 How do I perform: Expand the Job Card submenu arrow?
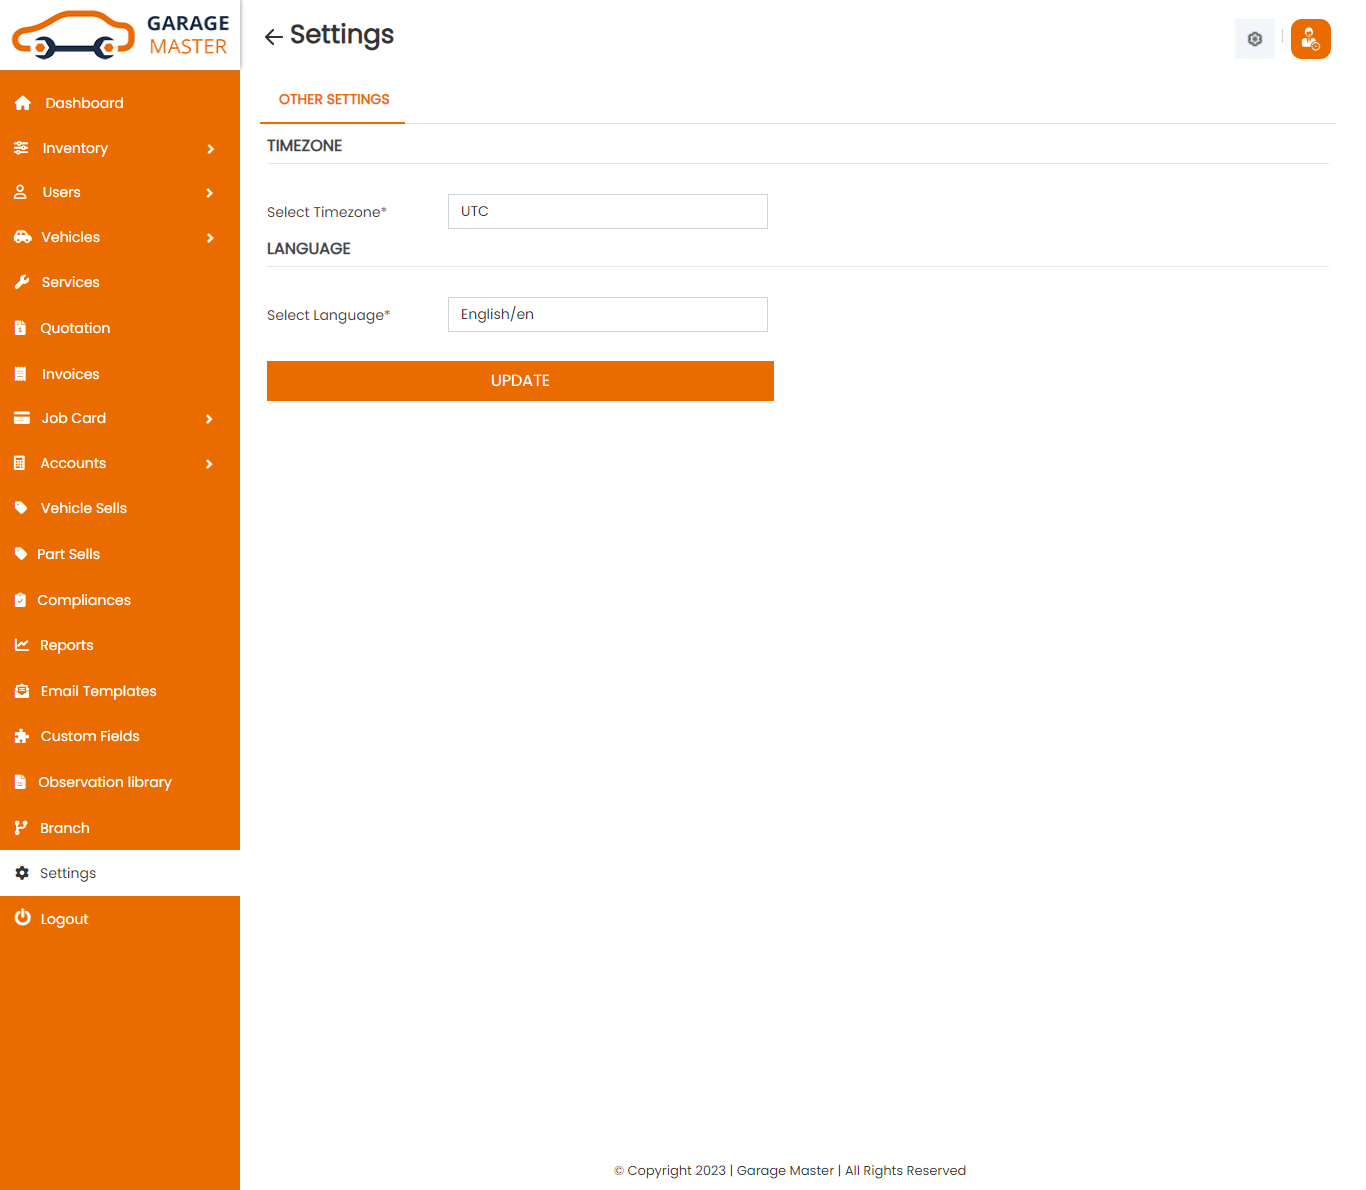pos(210,419)
